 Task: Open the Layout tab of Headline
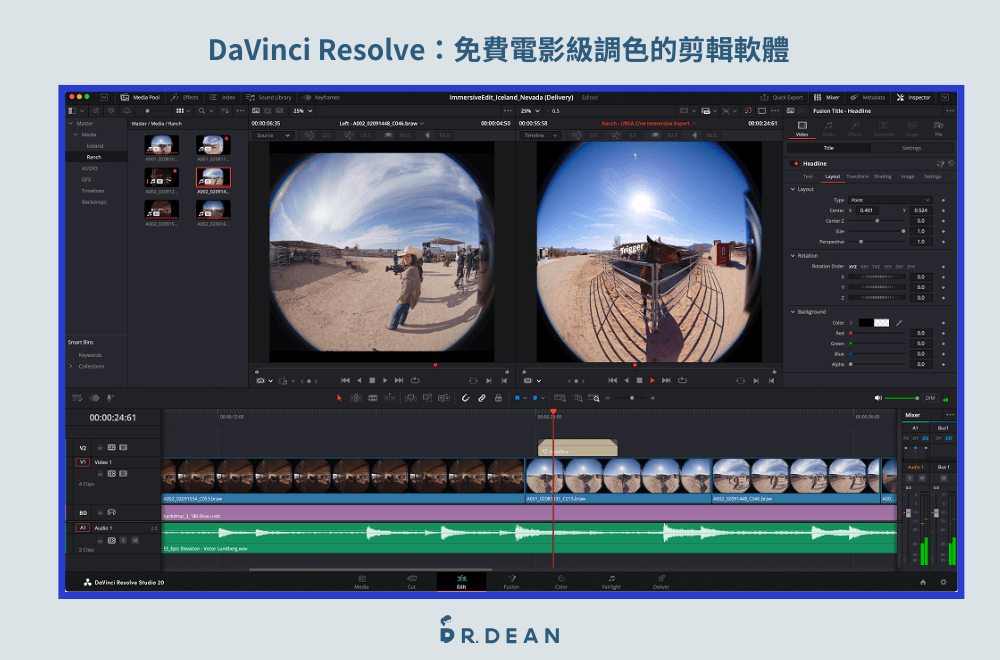(x=832, y=177)
